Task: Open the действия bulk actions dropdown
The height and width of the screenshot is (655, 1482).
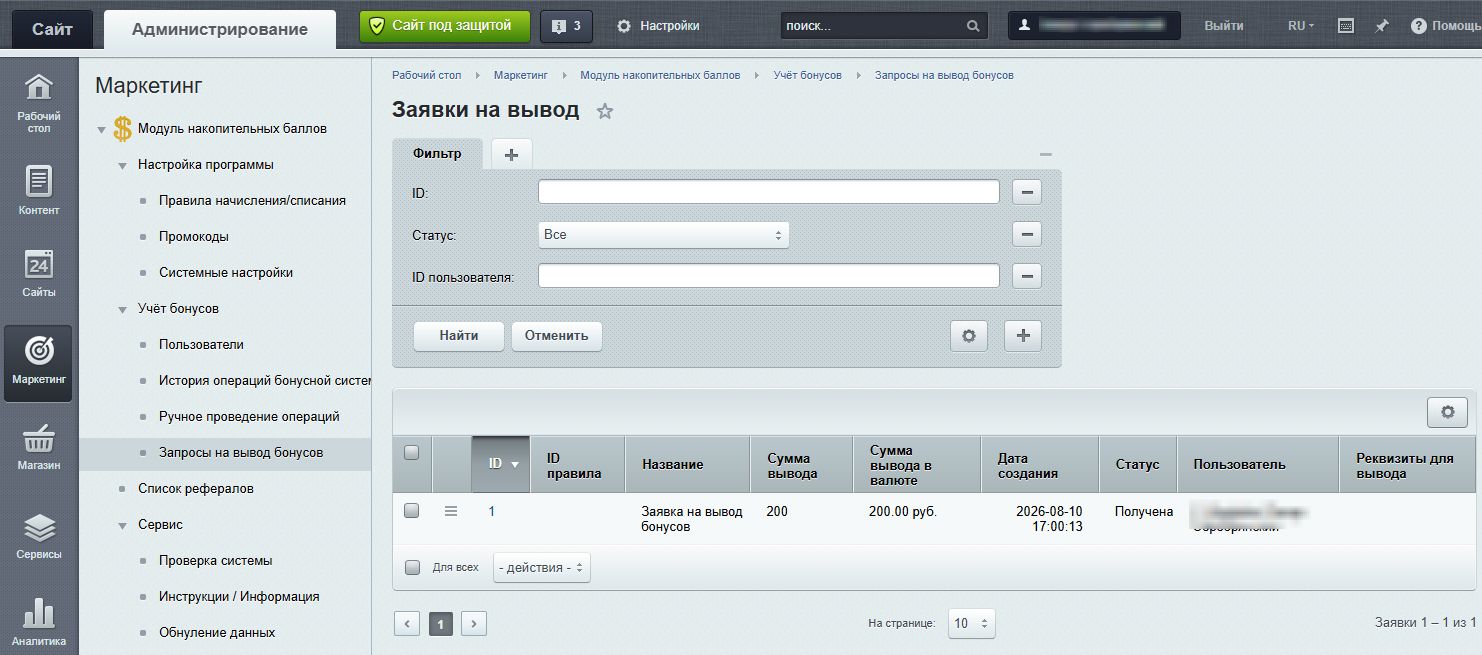Action: point(541,568)
